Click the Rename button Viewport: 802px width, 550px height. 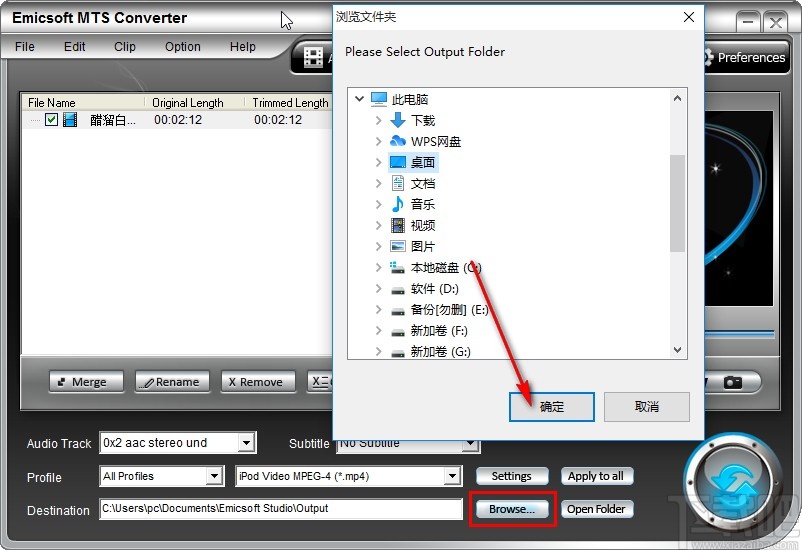click(172, 382)
